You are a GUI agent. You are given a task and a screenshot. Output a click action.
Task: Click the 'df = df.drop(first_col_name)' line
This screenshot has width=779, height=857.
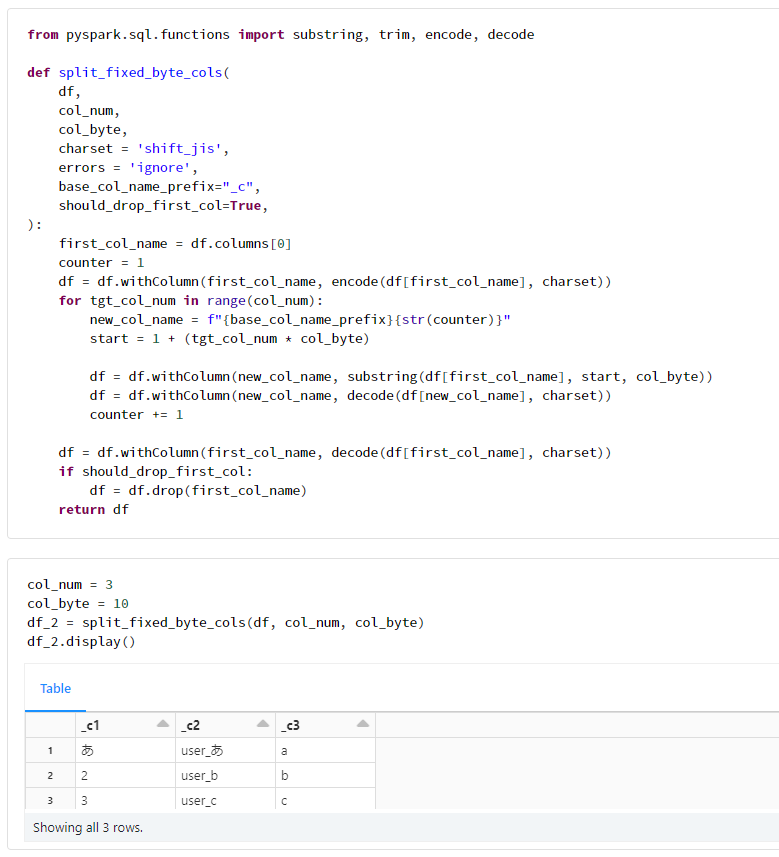point(198,491)
